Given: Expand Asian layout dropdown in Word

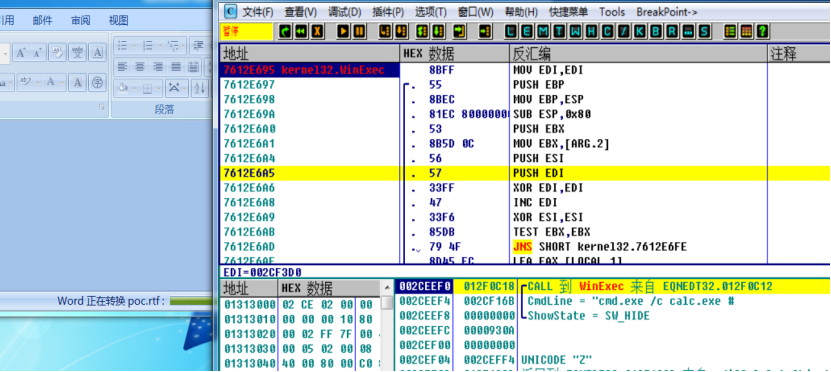Looking at the screenshot, I should 185,87.
